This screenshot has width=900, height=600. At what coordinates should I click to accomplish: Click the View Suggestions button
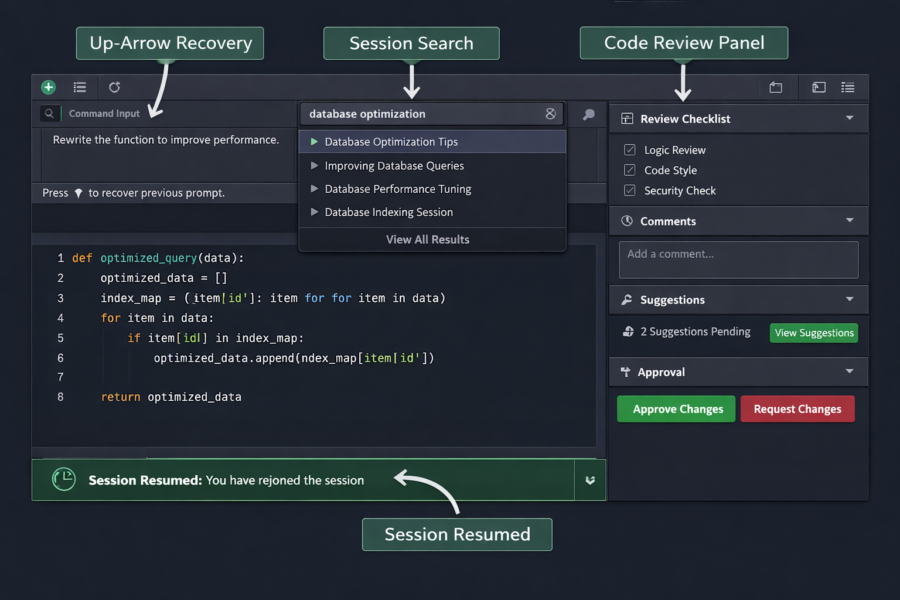(814, 333)
